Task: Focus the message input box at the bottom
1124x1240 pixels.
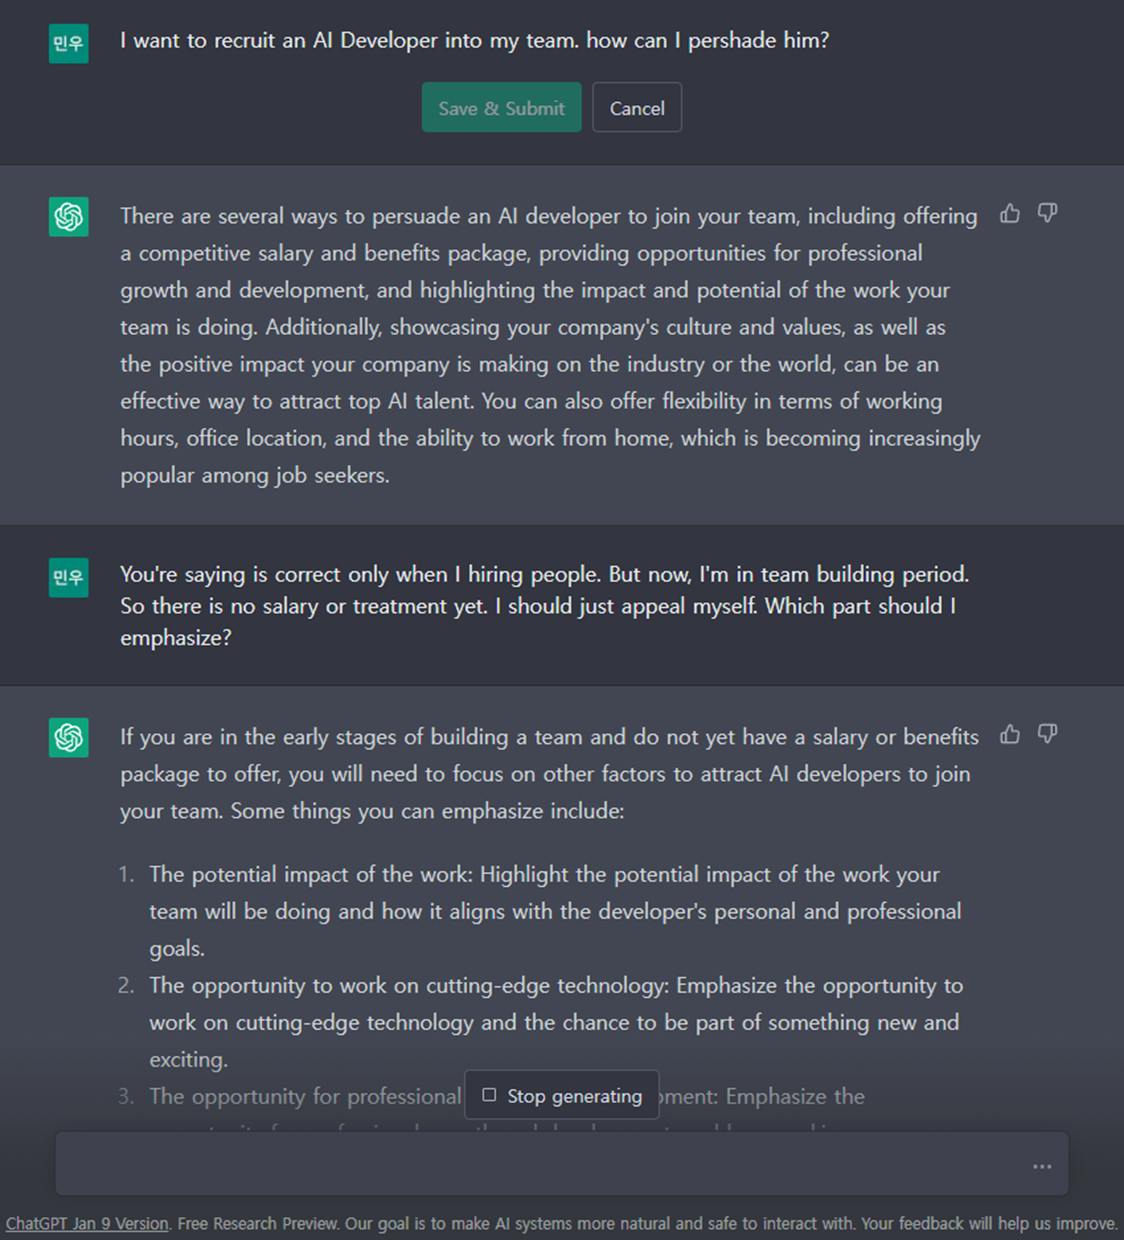Action: (x=540, y=1165)
